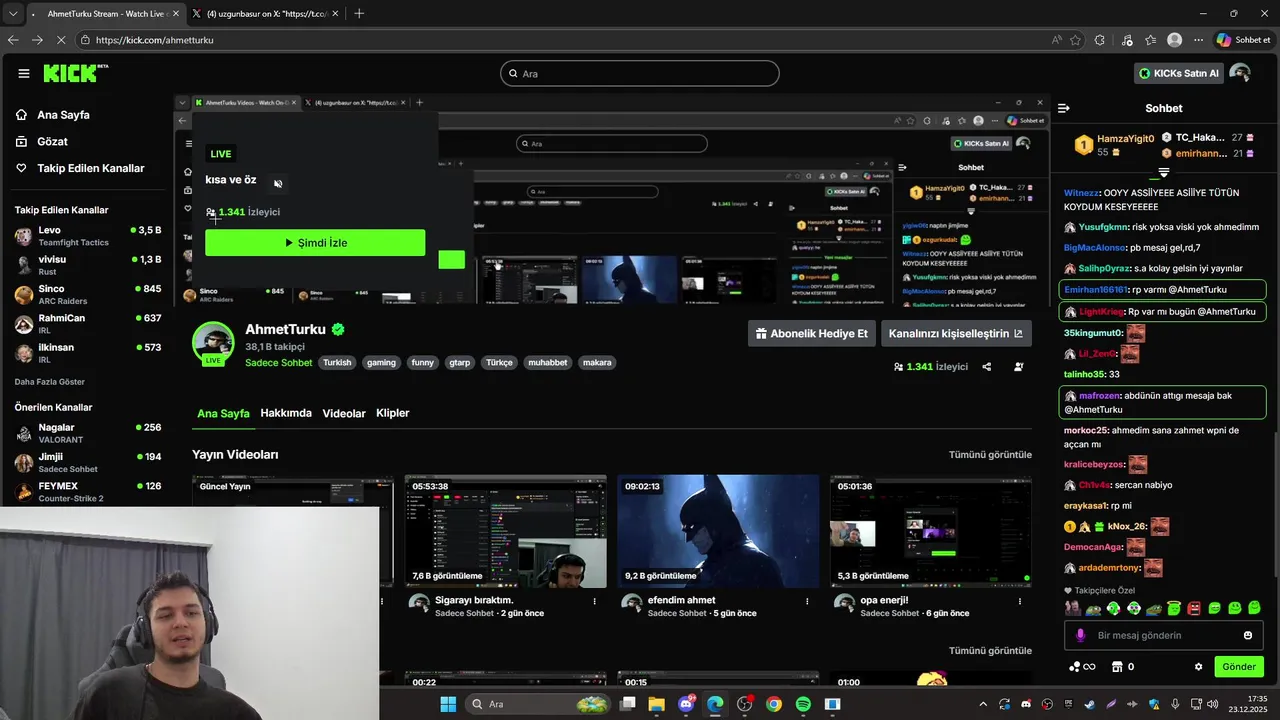
Task: Open the Sinco channel in sidebar
Action: coord(88,294)
